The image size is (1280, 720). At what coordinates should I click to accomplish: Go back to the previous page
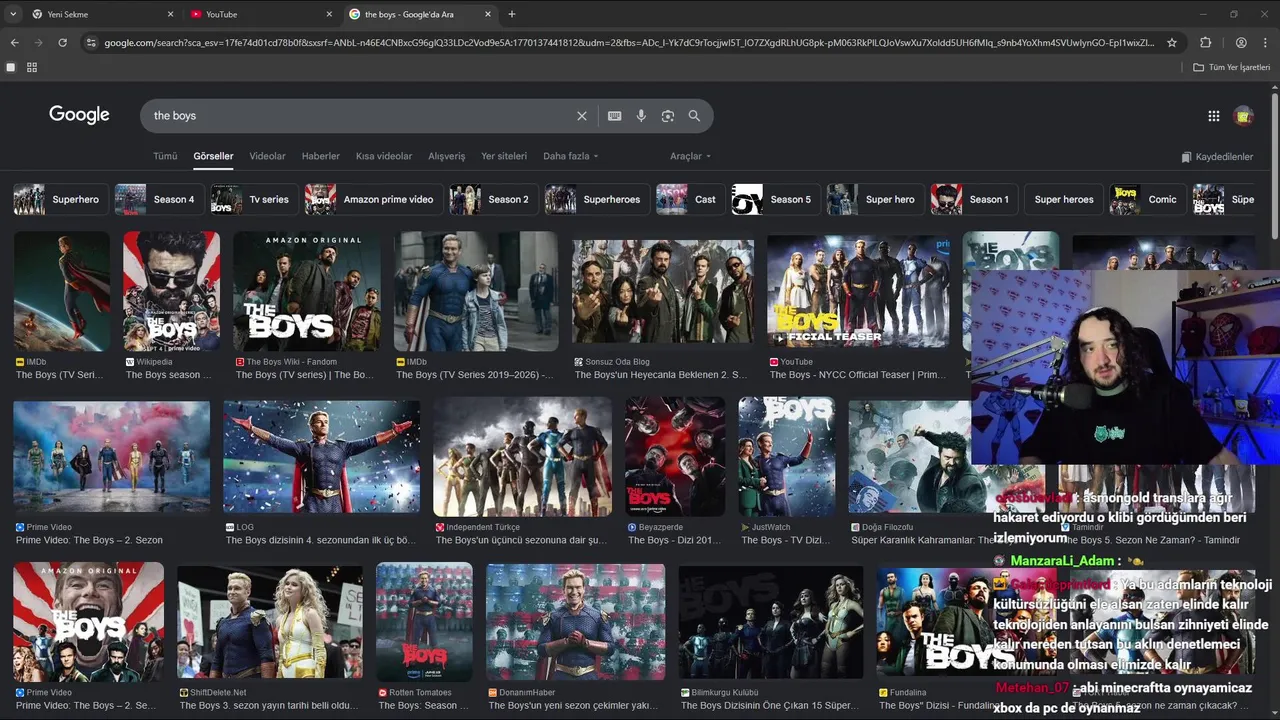[14, 43]
